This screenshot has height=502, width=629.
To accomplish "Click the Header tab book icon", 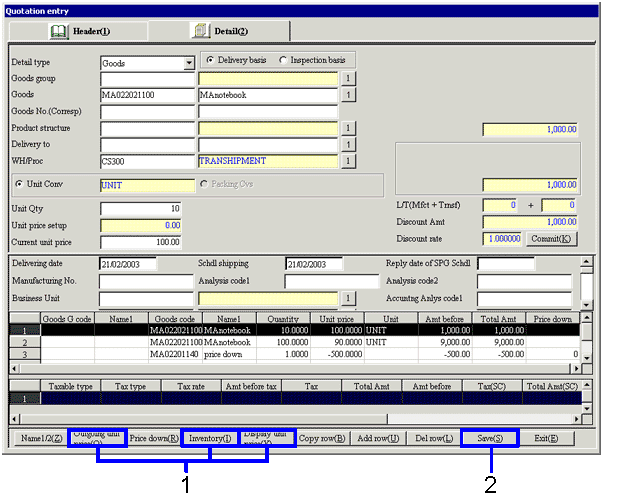I will (x=57, y=32).
